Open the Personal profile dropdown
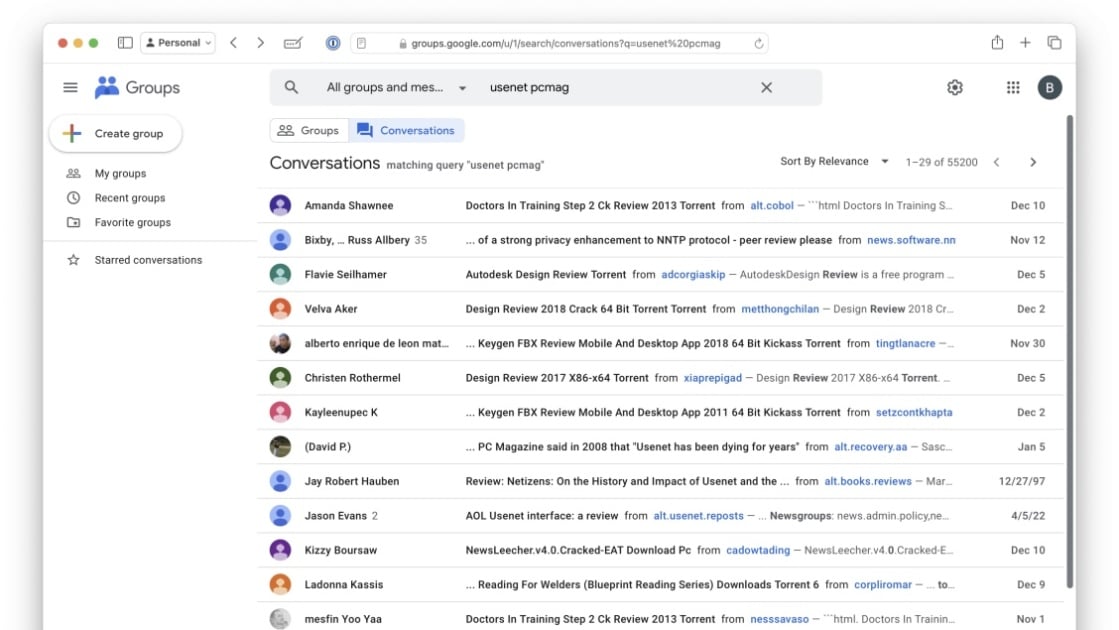 pyautogui.click(x=178, y=43)
